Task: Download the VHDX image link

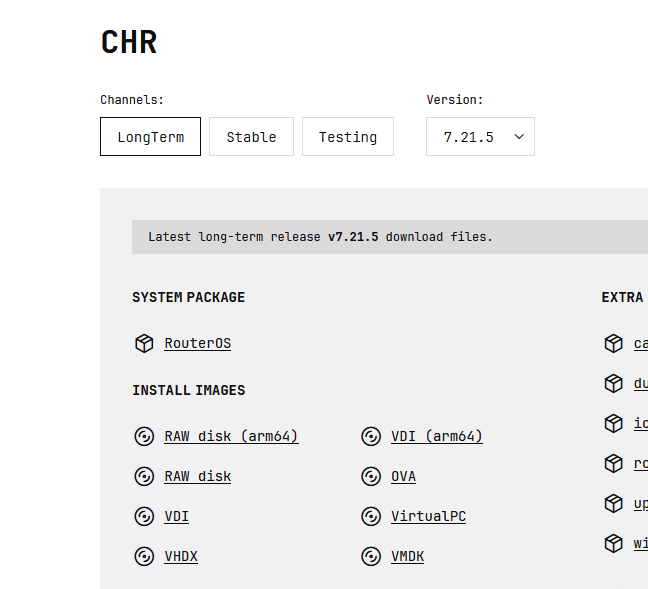Action: [x=181, y=557]
